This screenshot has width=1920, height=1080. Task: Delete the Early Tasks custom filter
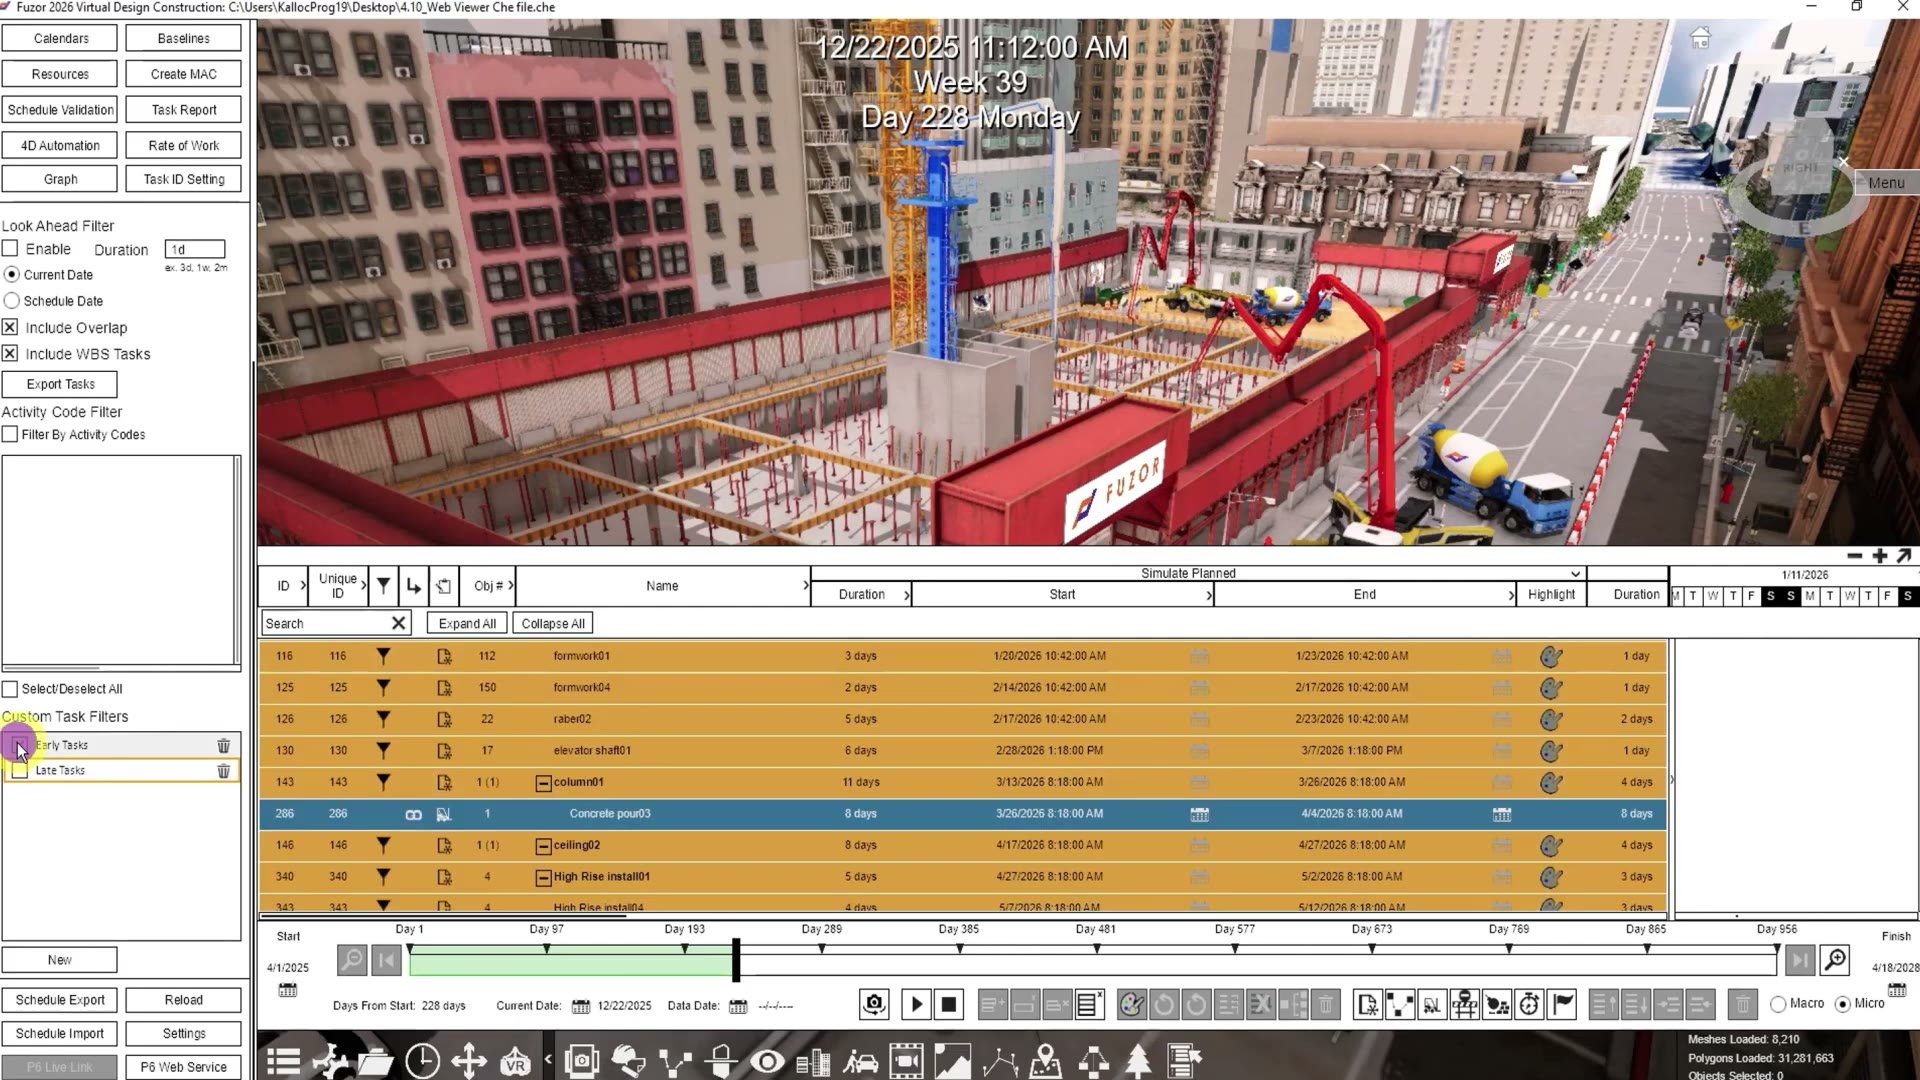click(224, 746)
